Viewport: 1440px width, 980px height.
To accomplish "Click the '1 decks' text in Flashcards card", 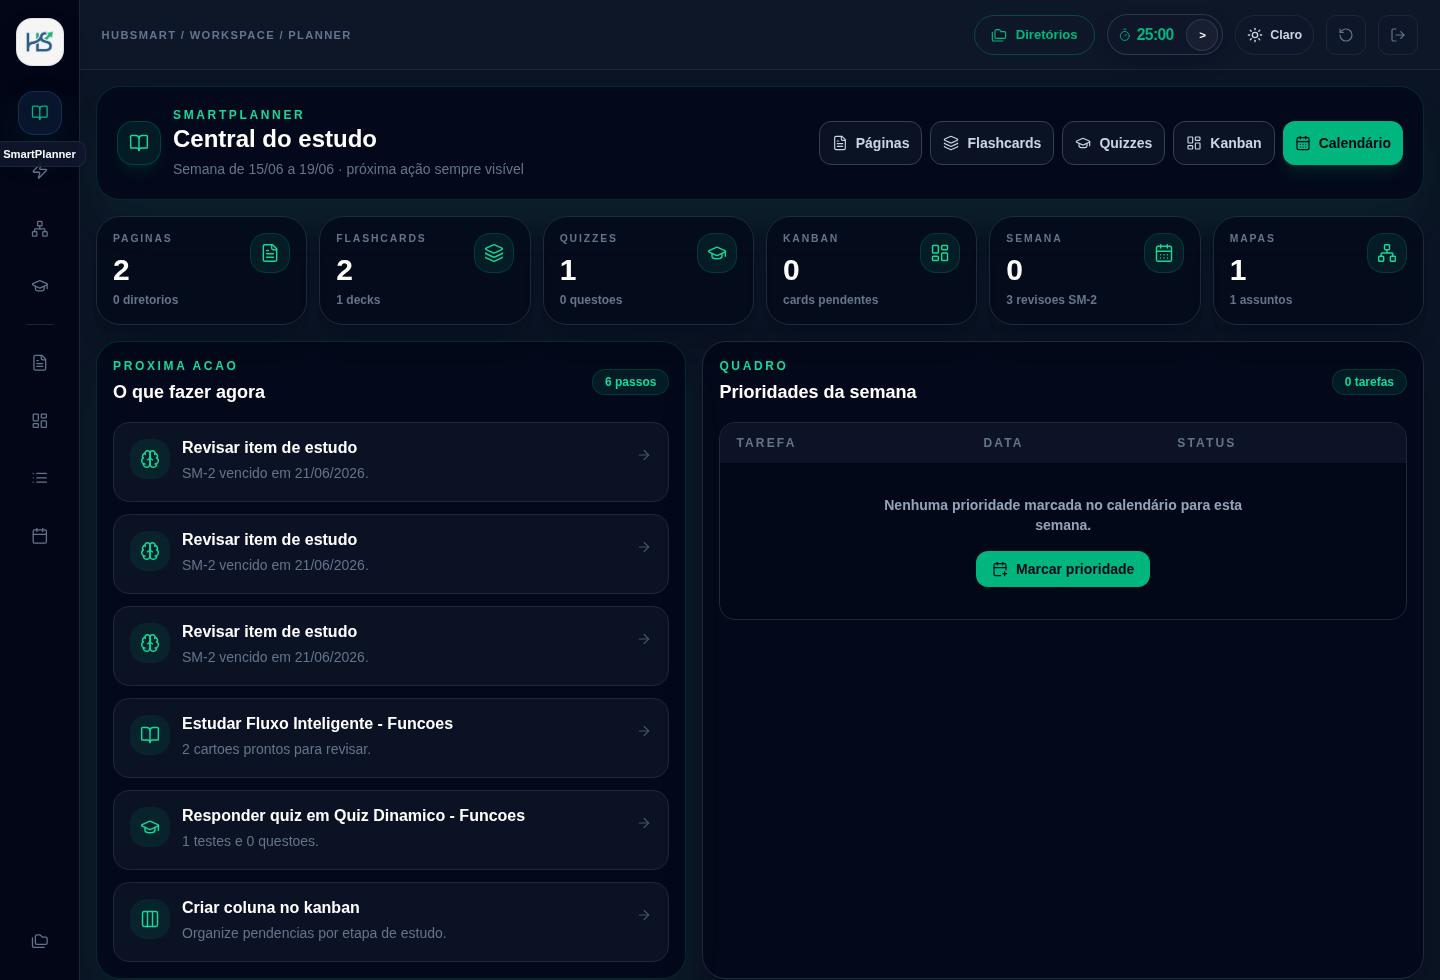I will pyautogui.click(x=358, y=300).
